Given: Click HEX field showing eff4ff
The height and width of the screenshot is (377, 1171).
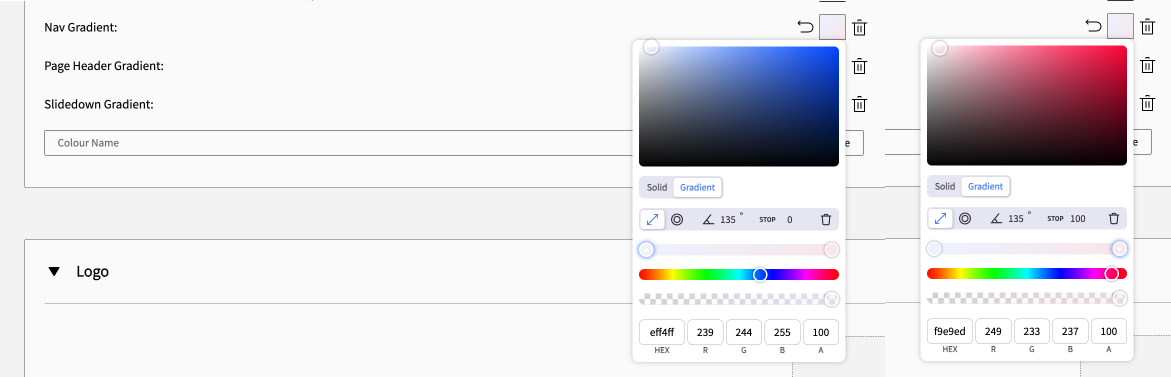Looking at the screenshot, I should click(662, 331).
